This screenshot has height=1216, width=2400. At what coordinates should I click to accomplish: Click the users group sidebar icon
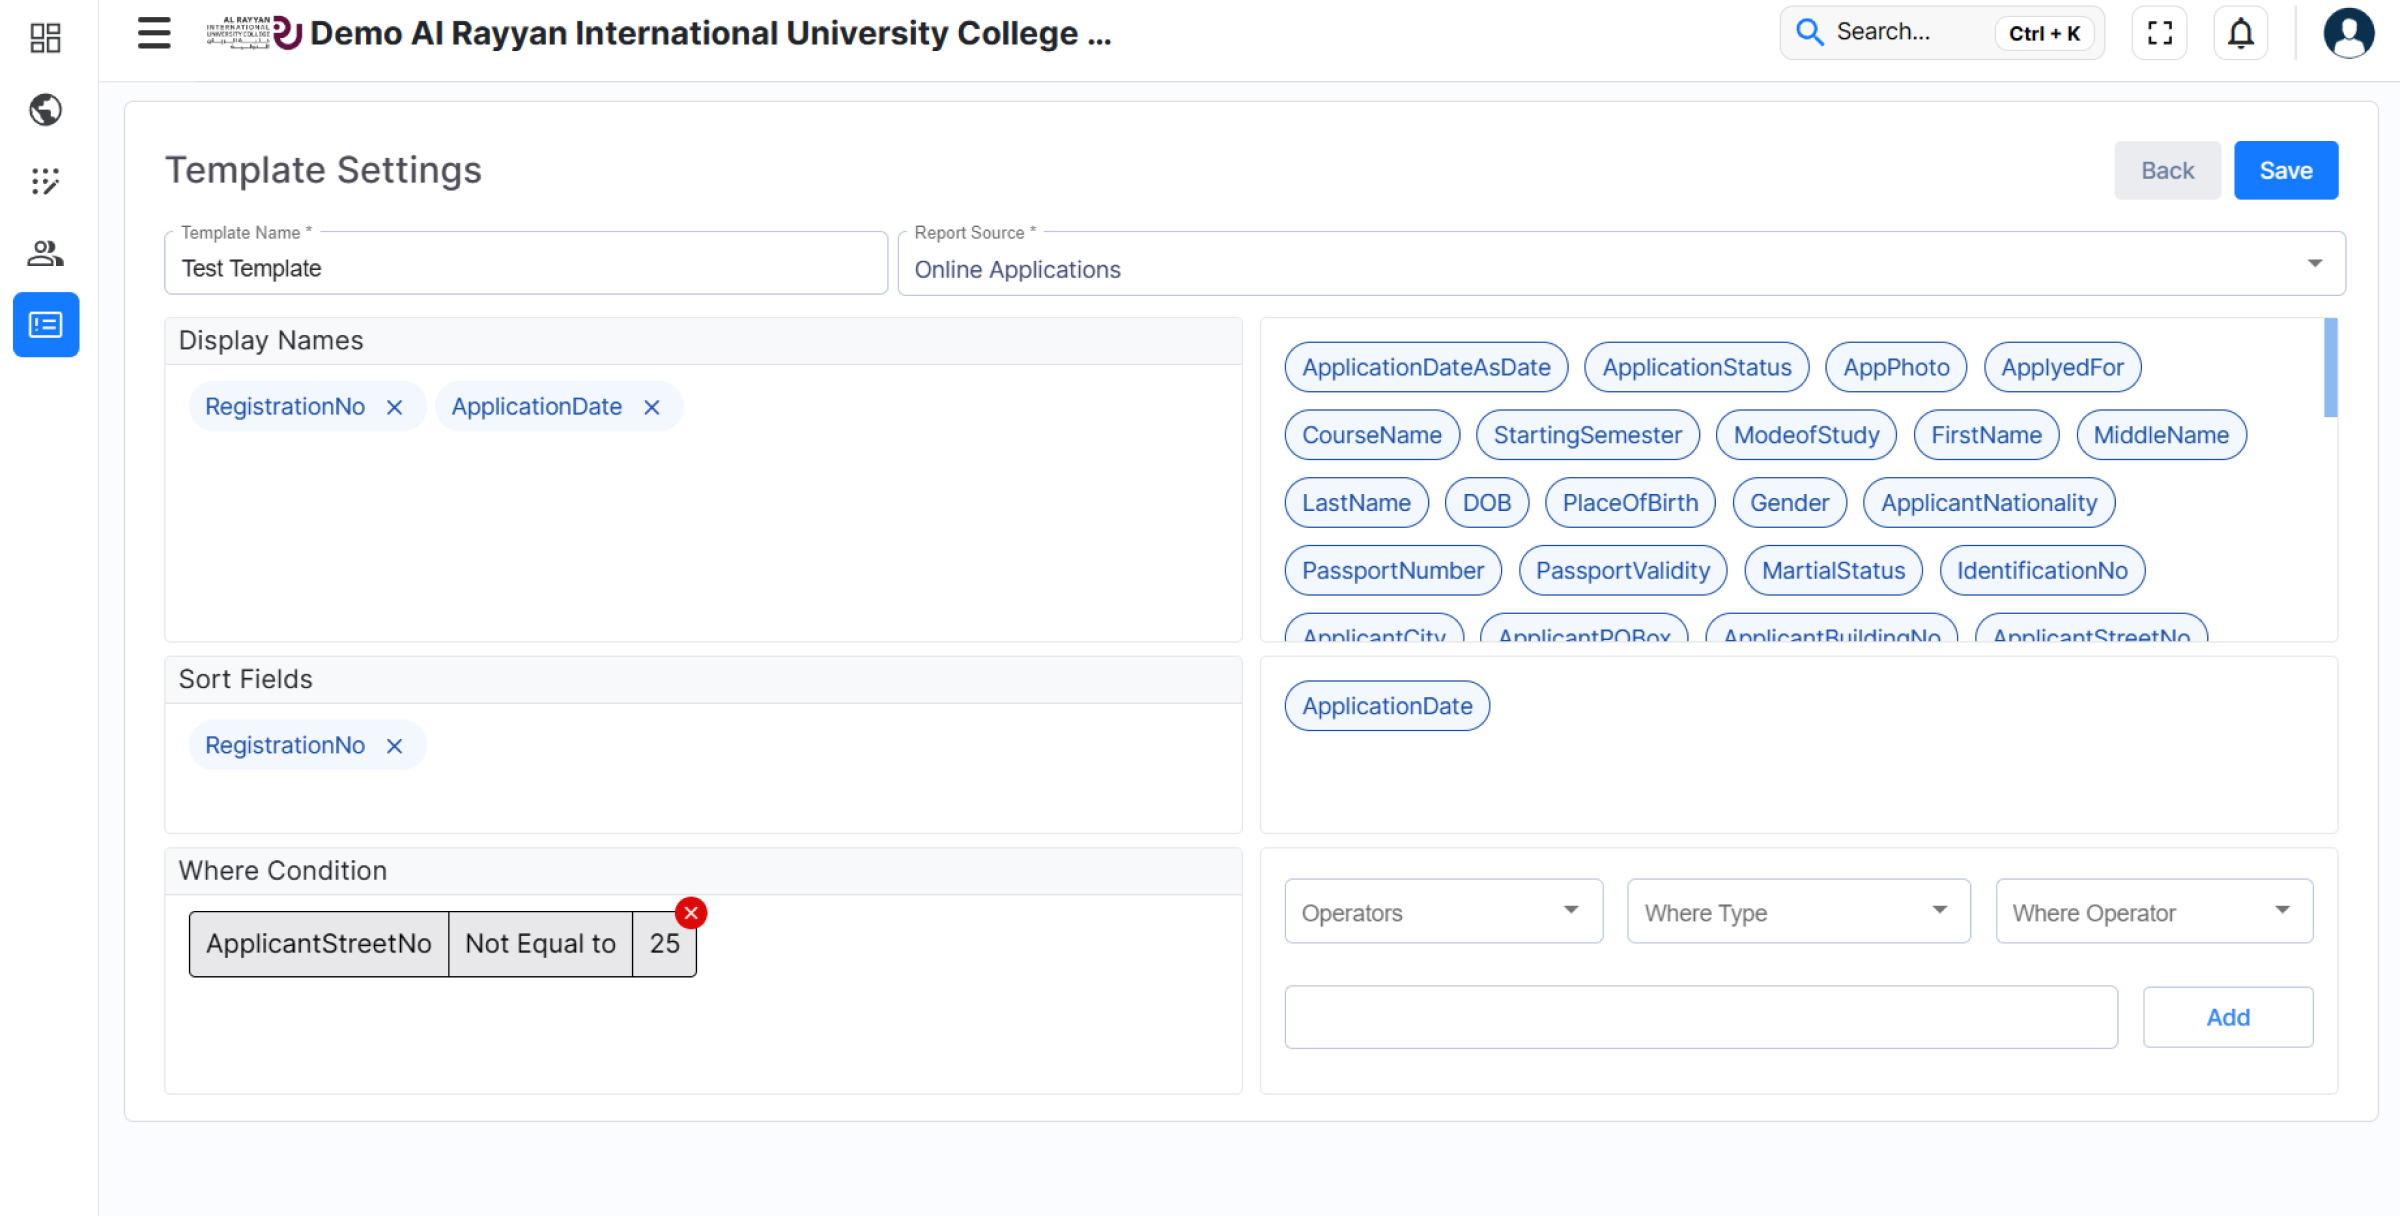coord(45,253)
